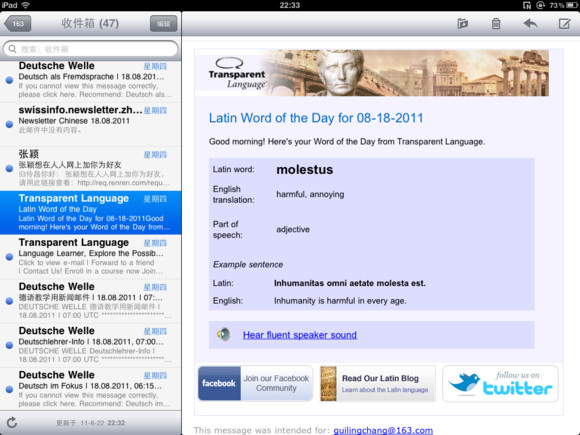Click the Transparent Language logo

point(237,74)
